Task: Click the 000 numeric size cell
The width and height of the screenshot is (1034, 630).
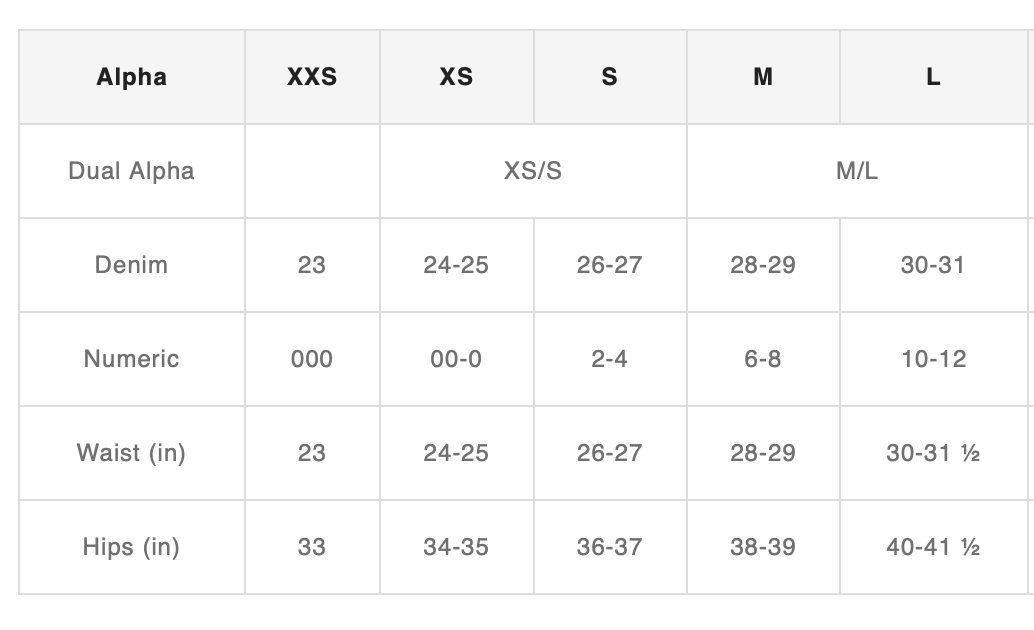Action: point(313,359)
